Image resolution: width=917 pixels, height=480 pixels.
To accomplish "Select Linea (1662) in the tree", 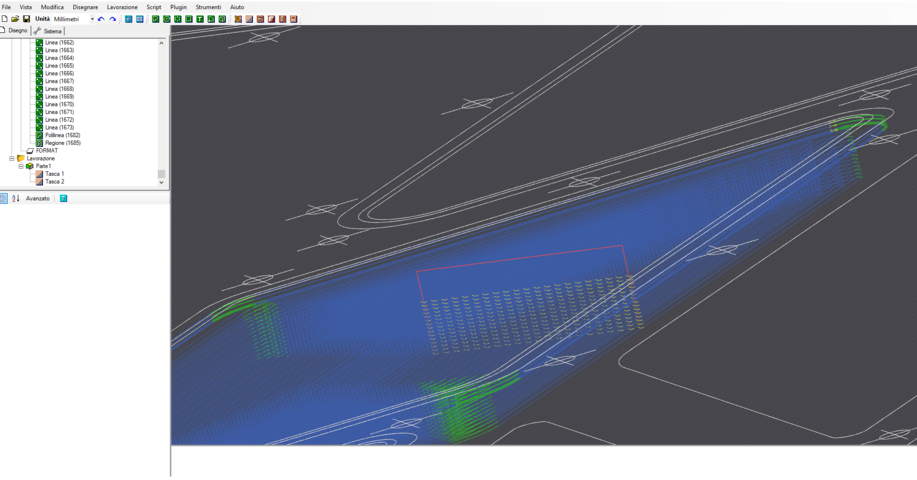I will [x=59, y=43].
